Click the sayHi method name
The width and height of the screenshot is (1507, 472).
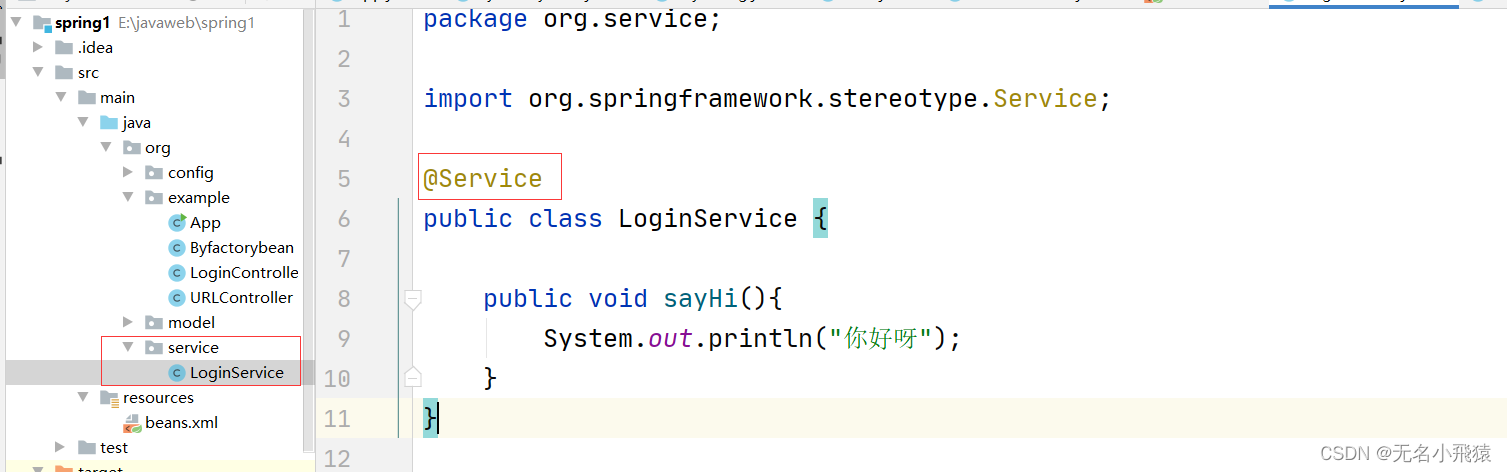701,299
